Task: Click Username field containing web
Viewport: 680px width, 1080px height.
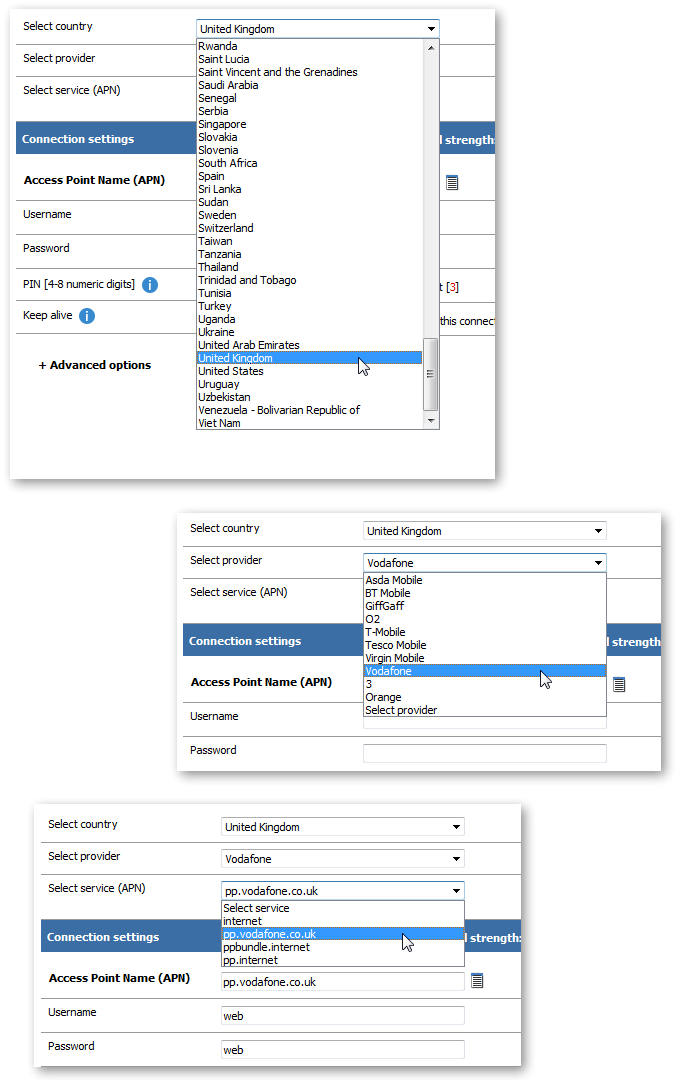Action: point(342,1015)
